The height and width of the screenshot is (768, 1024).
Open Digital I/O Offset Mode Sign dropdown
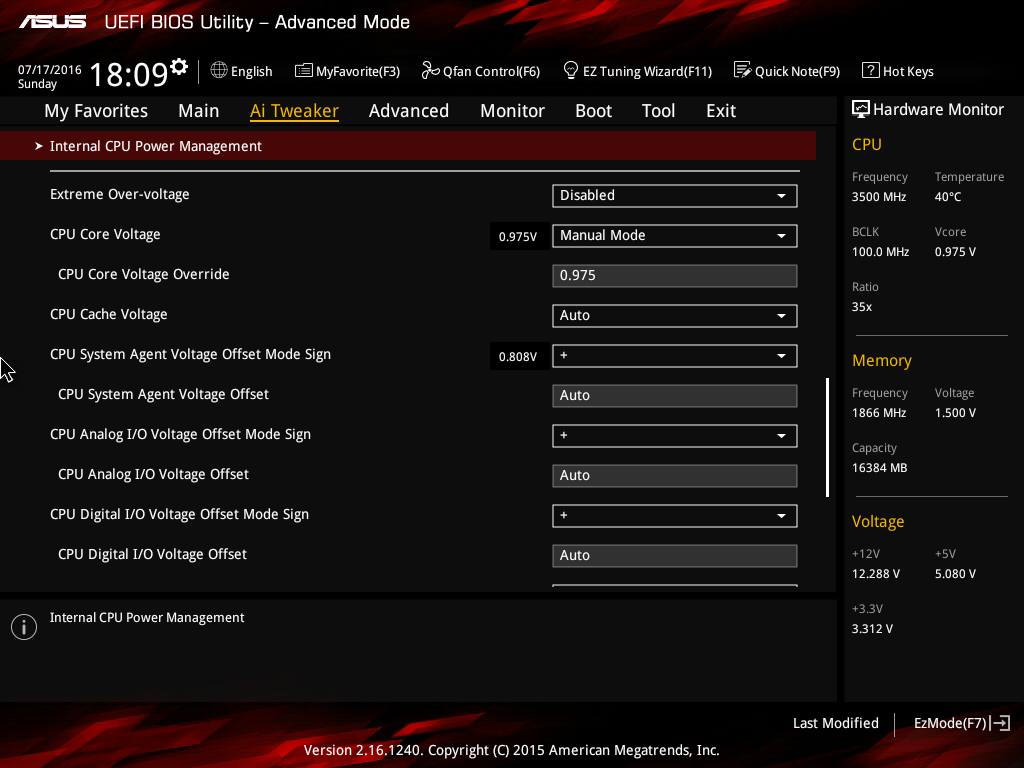pos(675,516)
